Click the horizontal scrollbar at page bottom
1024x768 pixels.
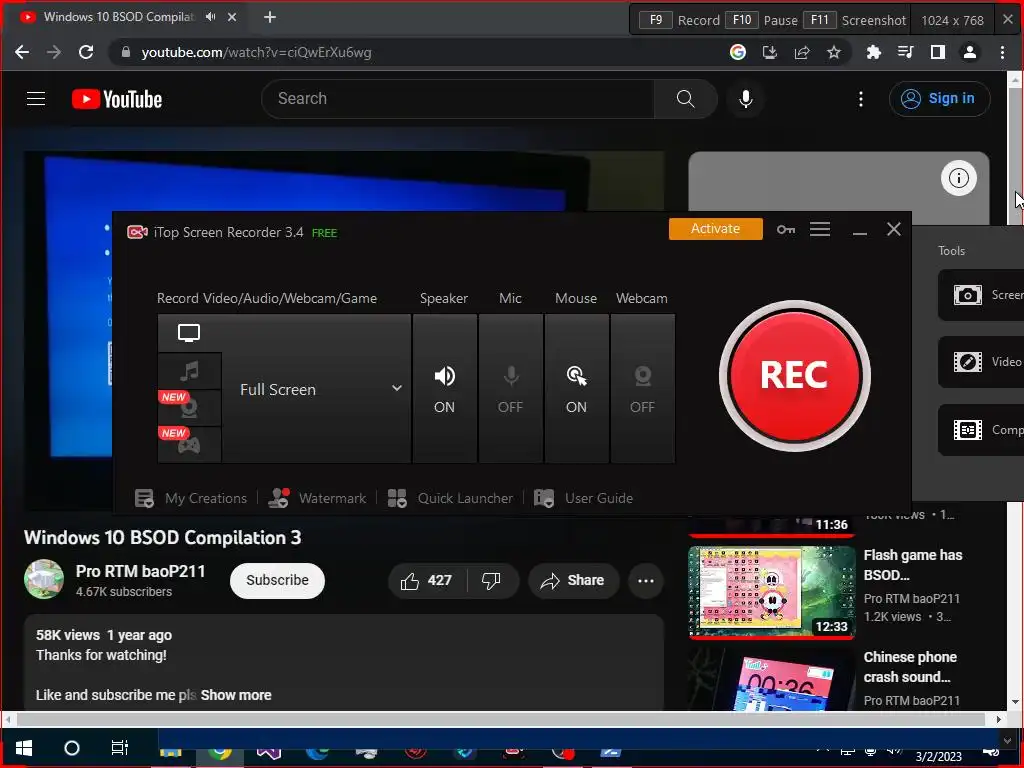[500, 720]
